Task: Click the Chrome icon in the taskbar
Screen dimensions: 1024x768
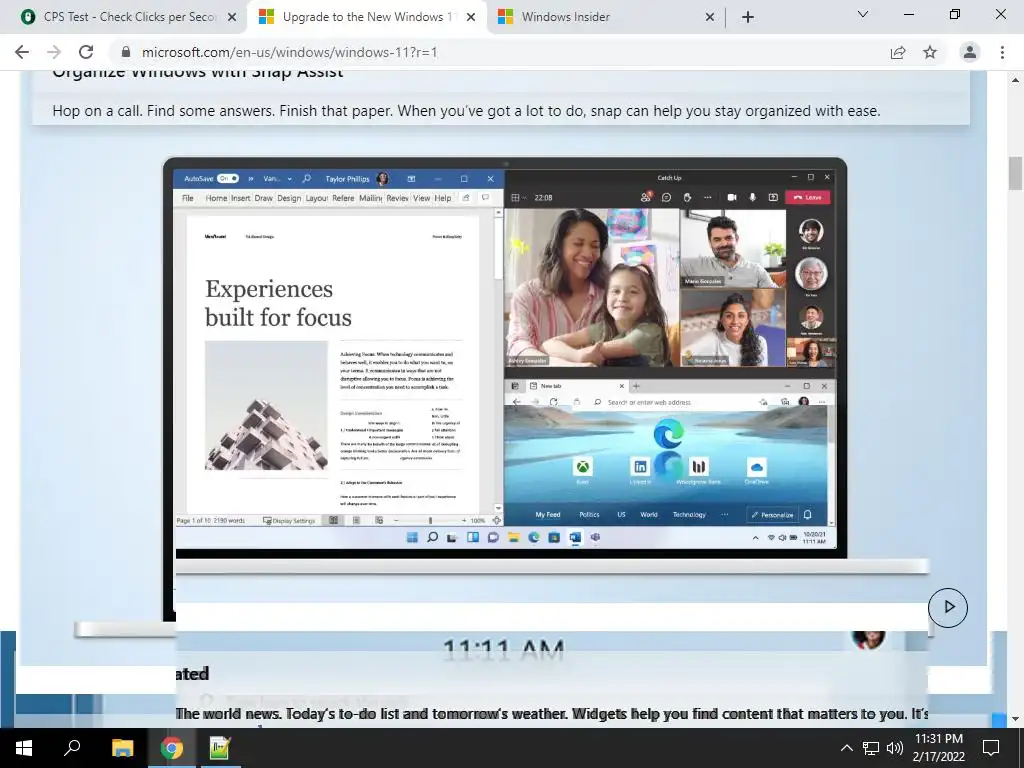Action: click(x=172, y=748)
